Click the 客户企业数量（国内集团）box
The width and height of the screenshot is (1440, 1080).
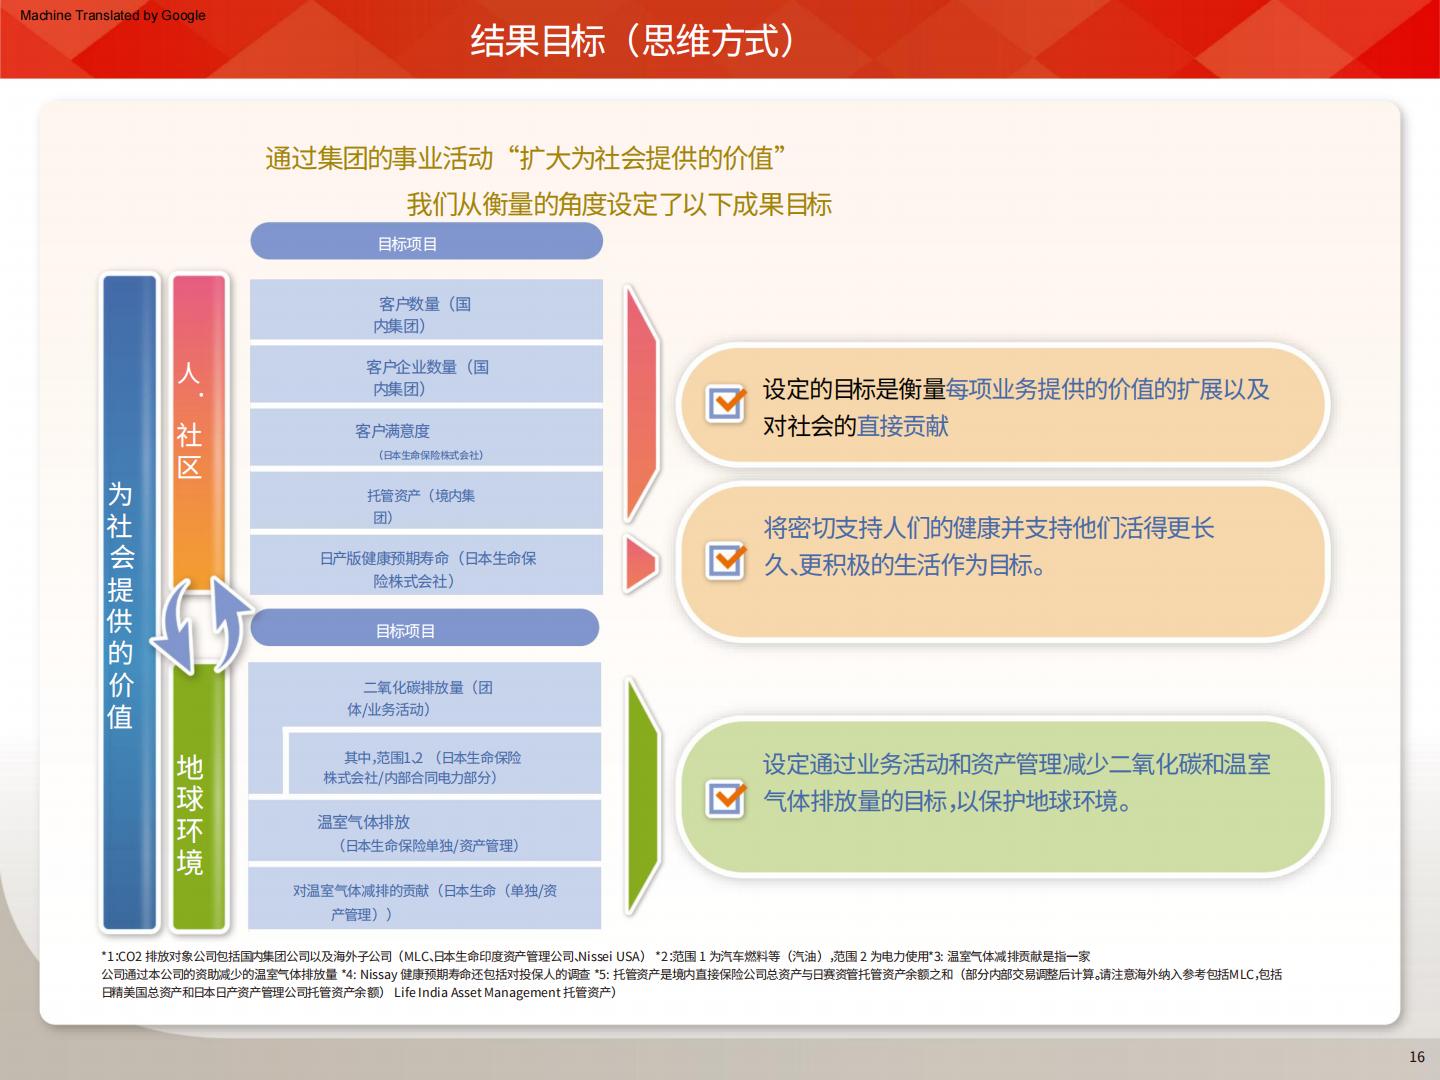pyautogui.click(x=426, y=375)
